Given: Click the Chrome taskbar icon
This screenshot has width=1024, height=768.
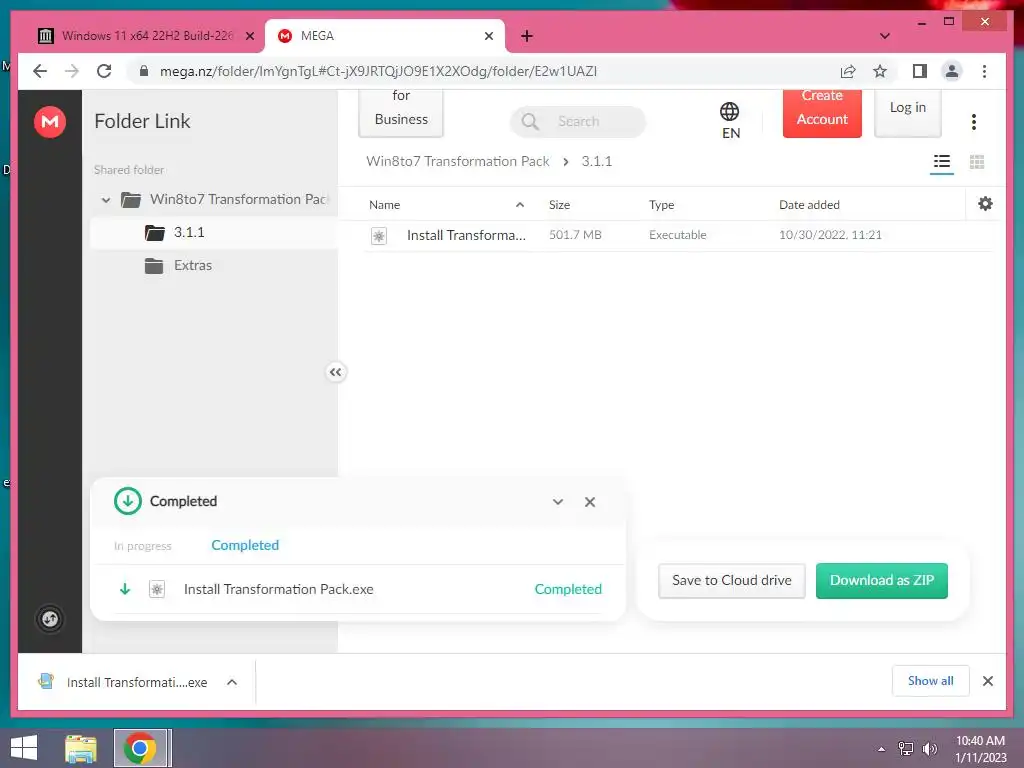Looking at the screenshot, I should [x=140, y=748].
